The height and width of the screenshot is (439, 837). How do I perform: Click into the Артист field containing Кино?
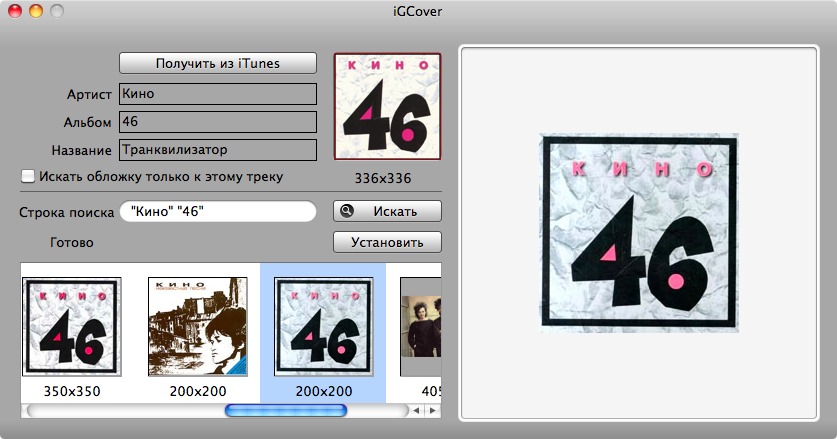(x=218, y=94)
